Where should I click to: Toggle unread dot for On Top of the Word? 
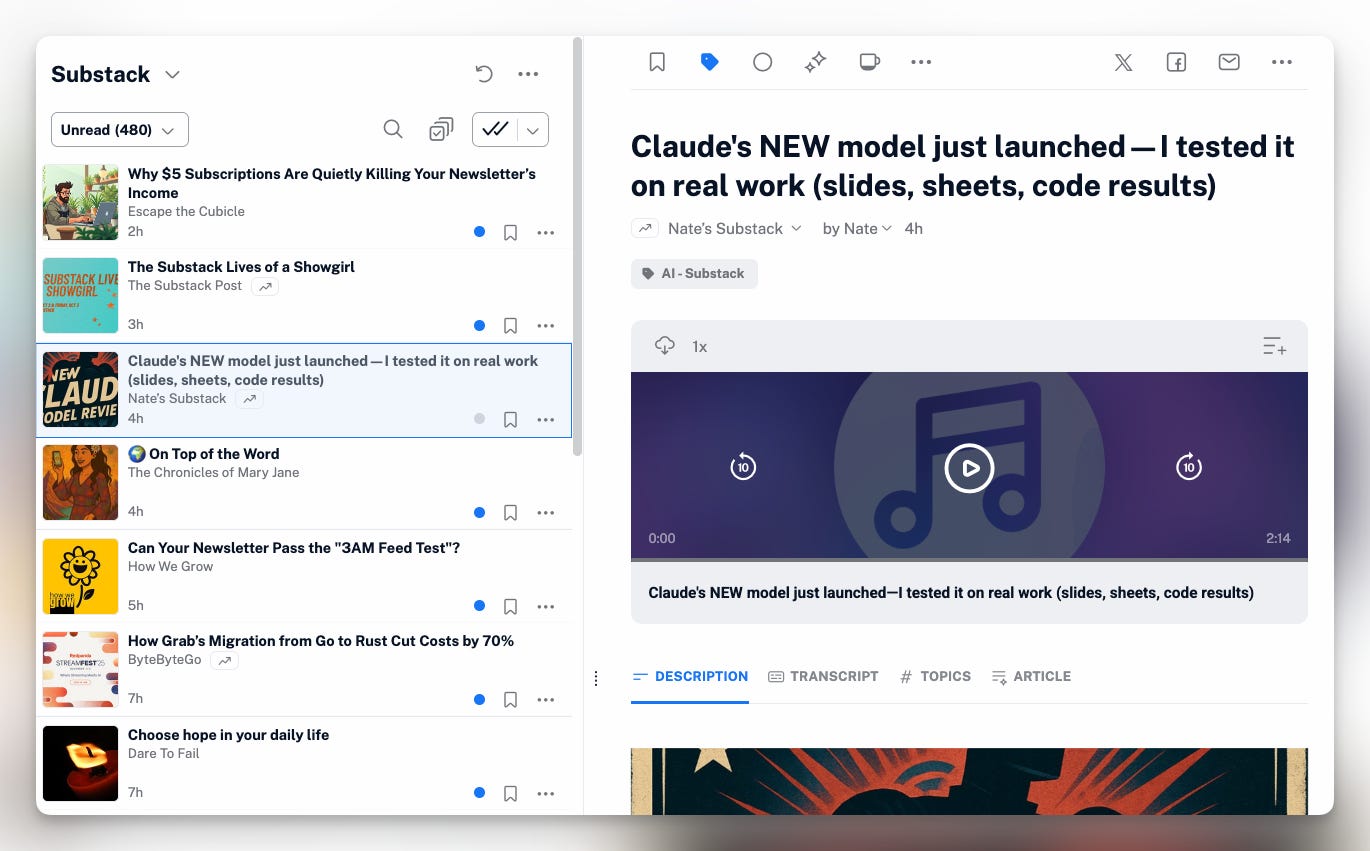[480, 512]
